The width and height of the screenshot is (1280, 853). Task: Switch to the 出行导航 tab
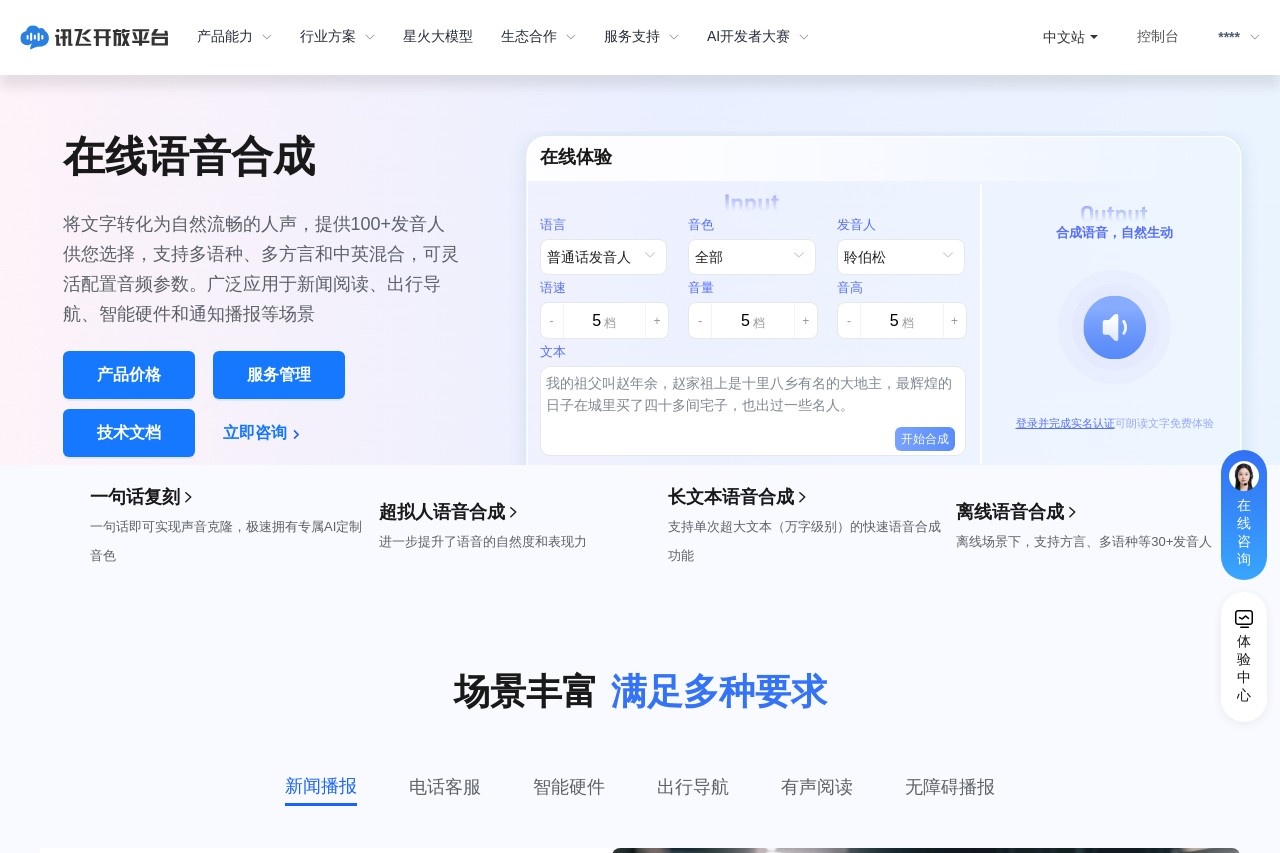[x=693, y=787]
